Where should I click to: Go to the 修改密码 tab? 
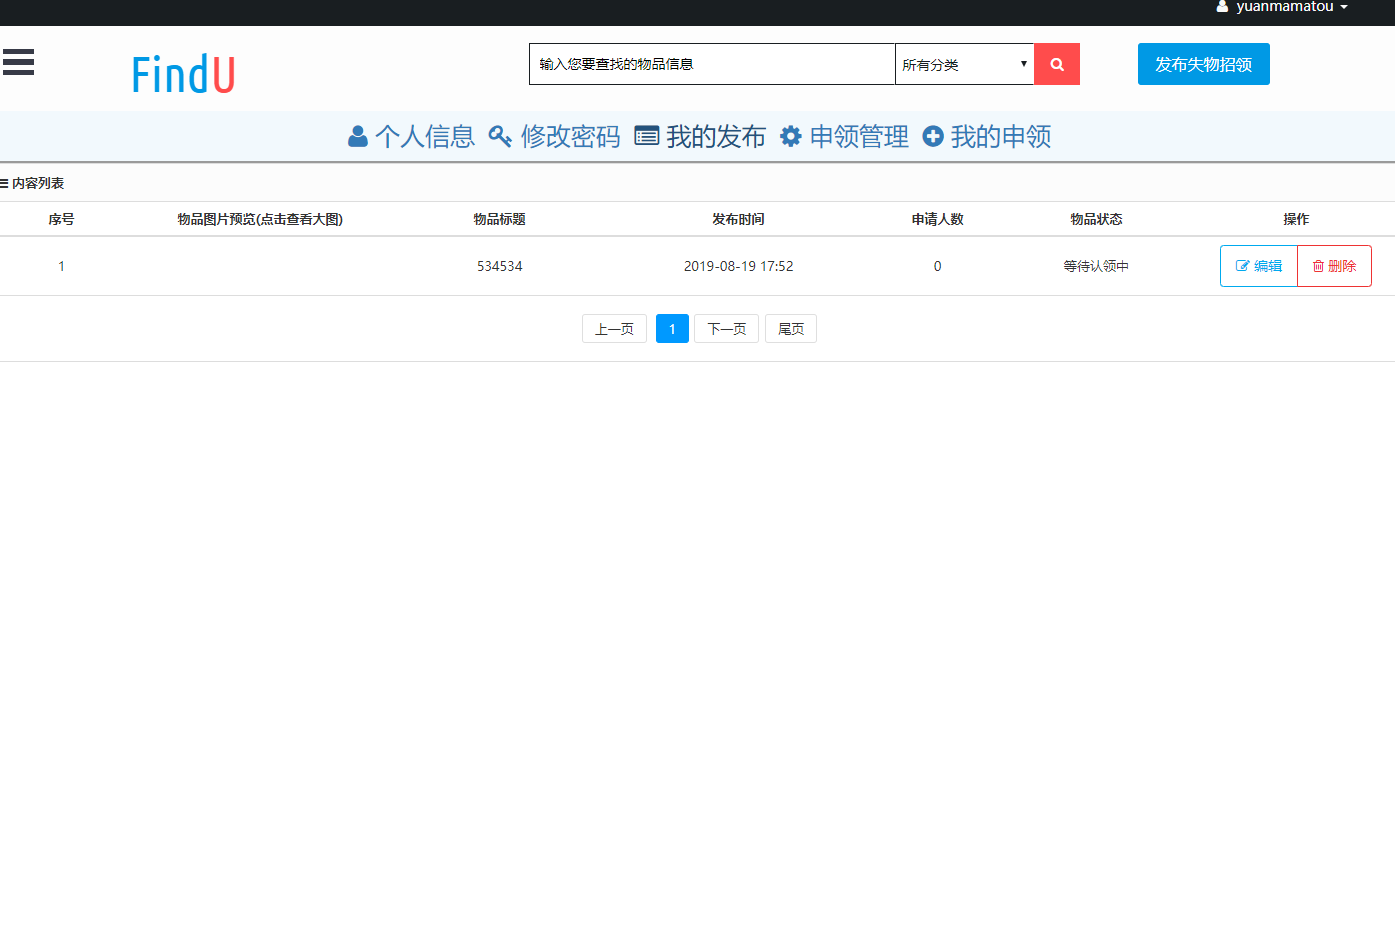coord(570,137)
